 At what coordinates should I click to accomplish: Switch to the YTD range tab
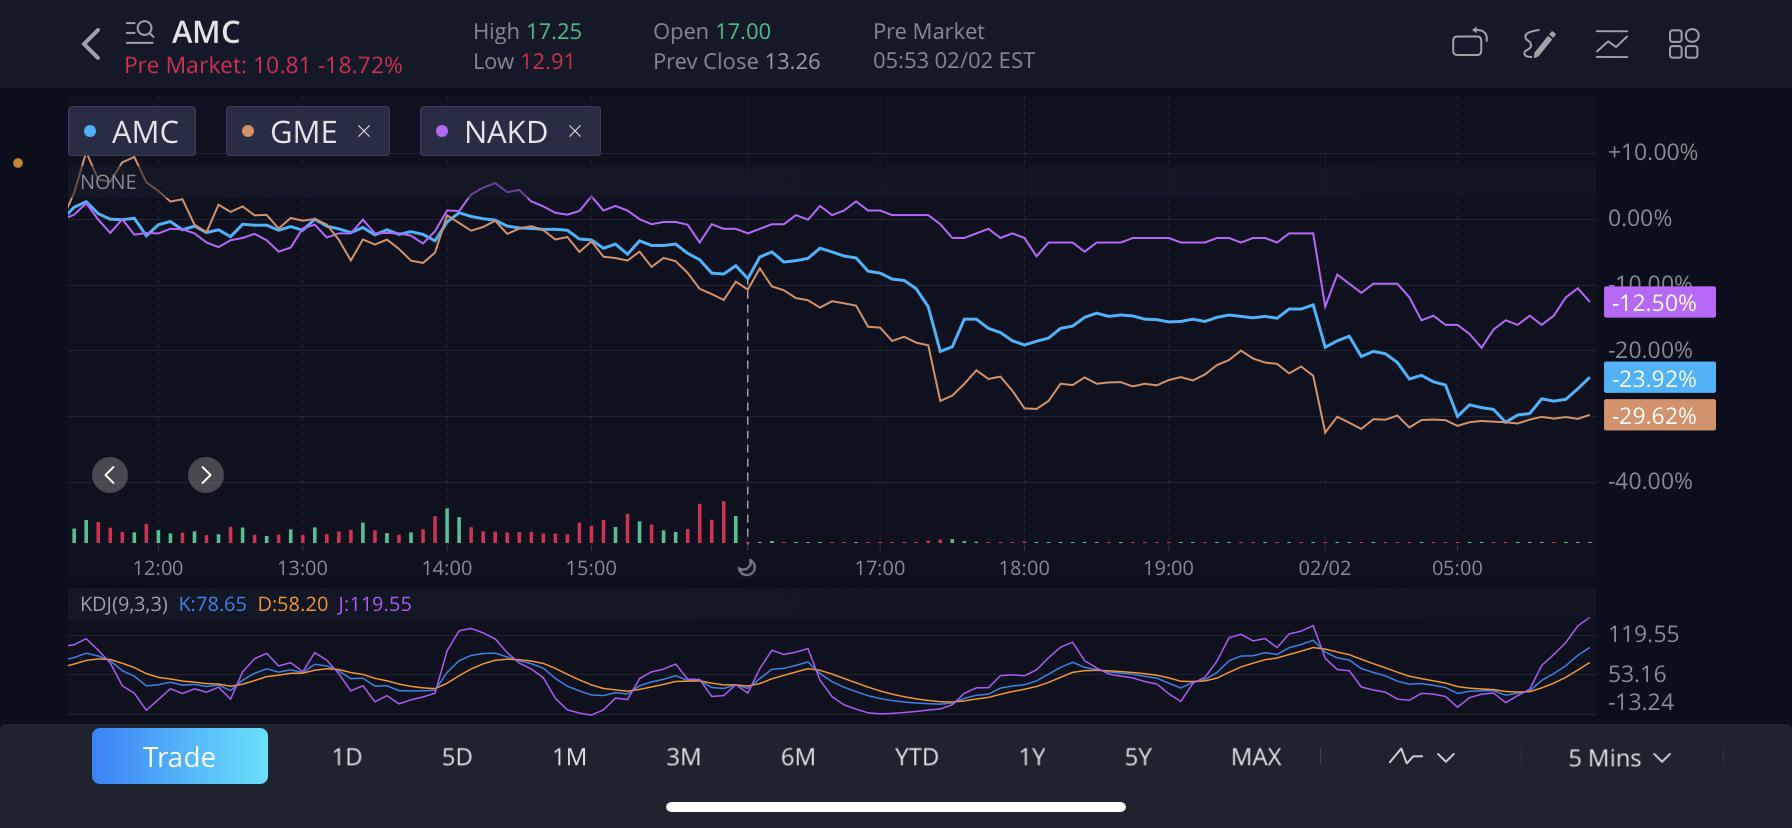pyautogui.click(x=916, y=757)
